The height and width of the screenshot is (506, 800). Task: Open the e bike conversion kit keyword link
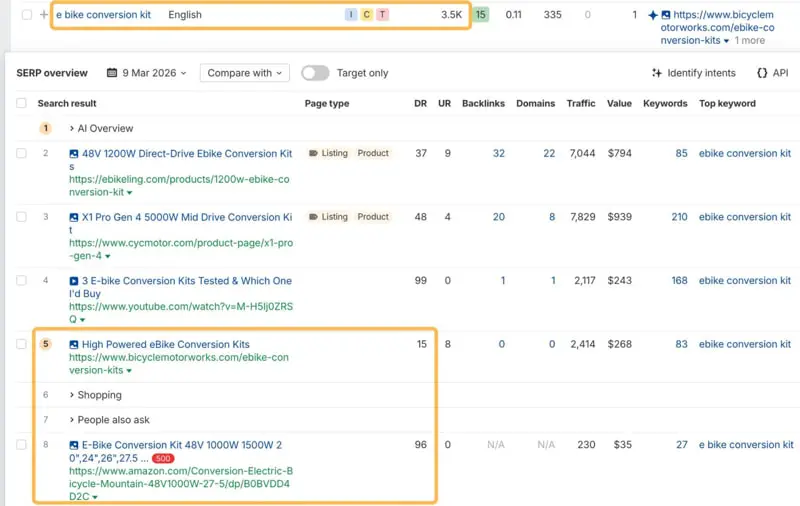(104, 15)
